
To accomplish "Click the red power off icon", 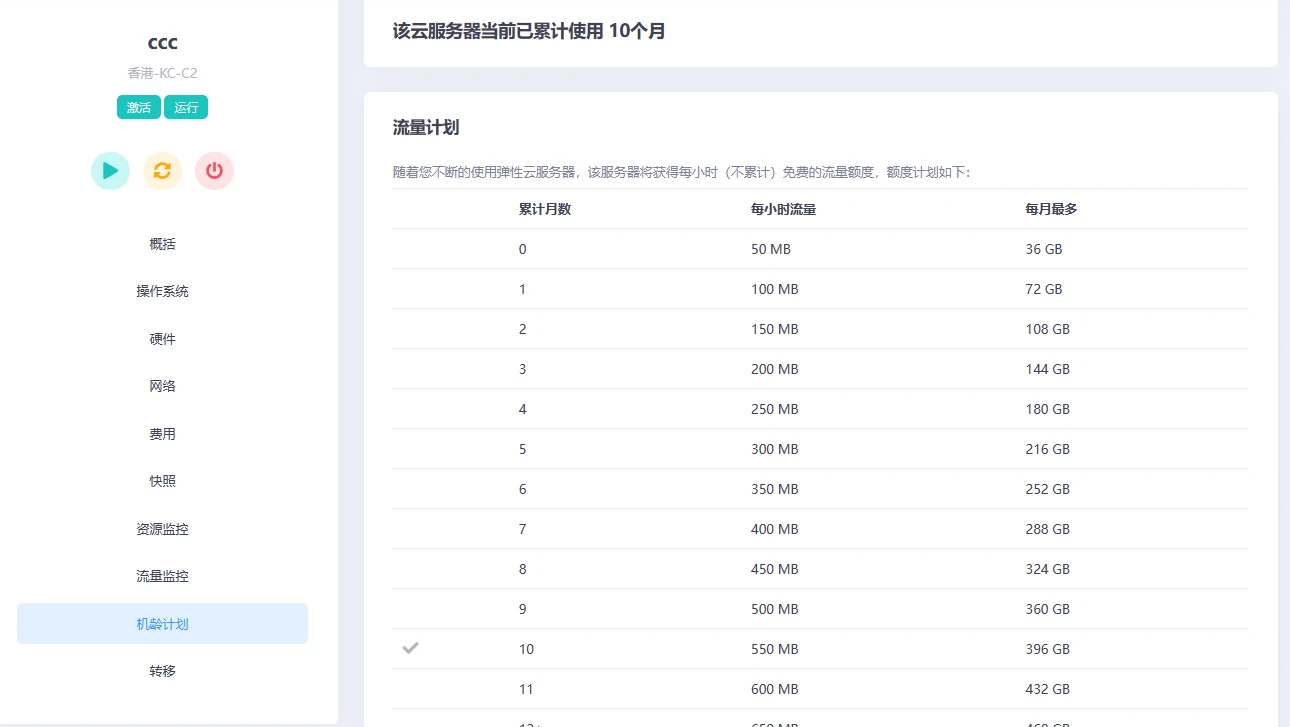I will click(x=214, y=171).
